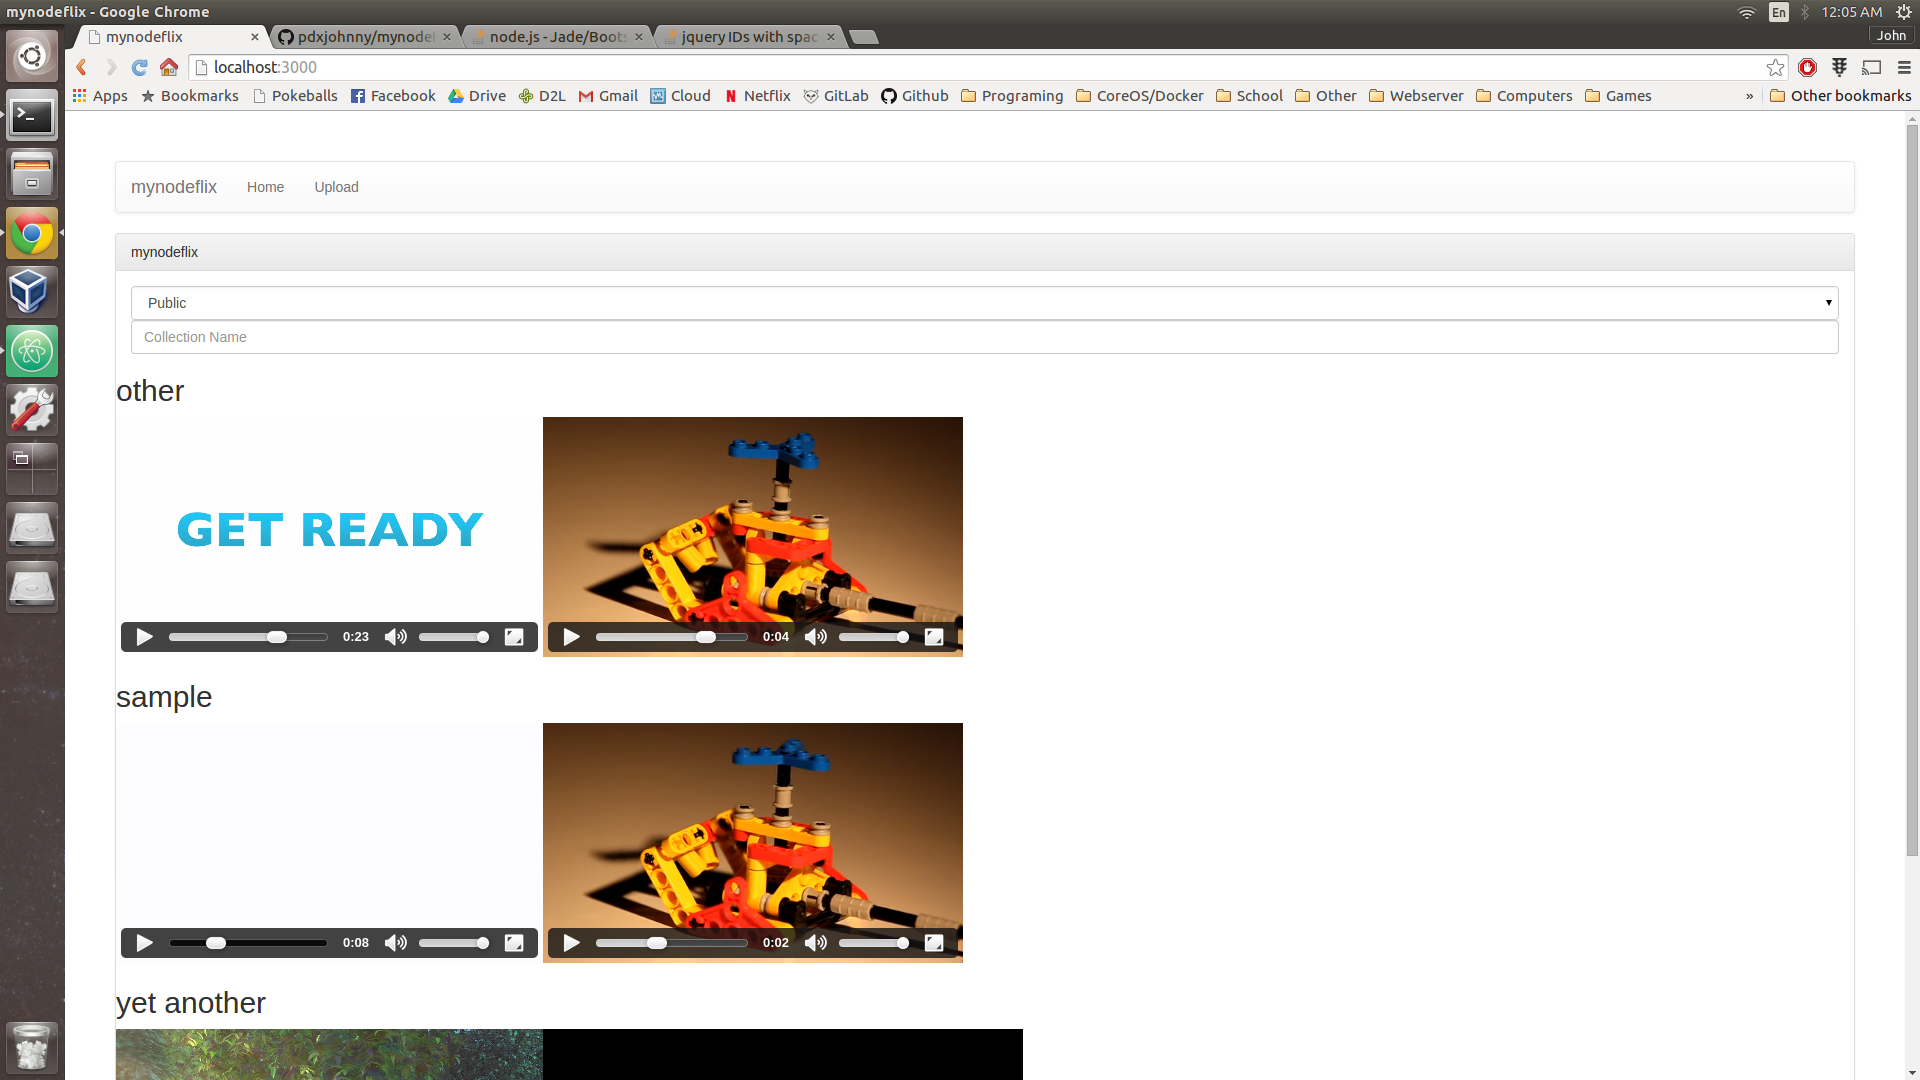Viewport: 1920px width, 1080px height.
Task: Adjust volume slider of 0:23 video
Action: coord(454,637)
